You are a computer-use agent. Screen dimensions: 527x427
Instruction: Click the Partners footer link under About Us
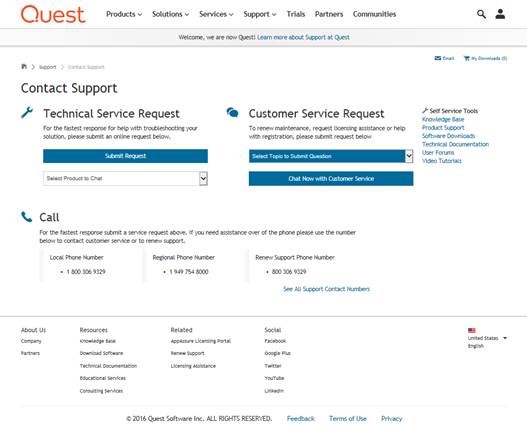click(x=30, y=353)
